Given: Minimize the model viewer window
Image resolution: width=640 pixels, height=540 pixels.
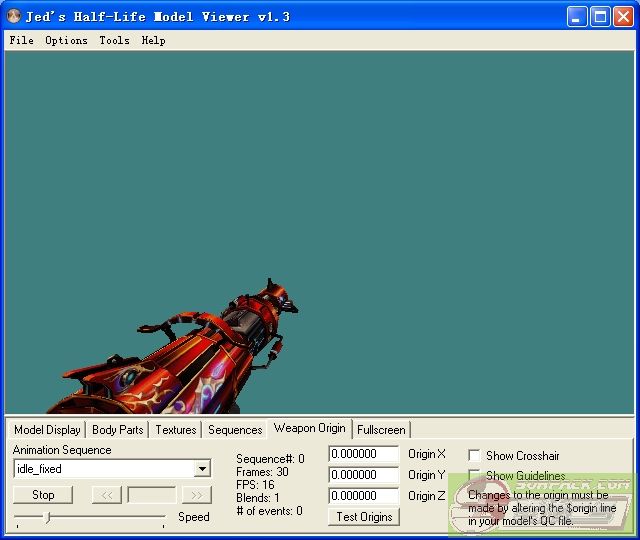Looking at the screenshot, I should [x=577, y=16].
